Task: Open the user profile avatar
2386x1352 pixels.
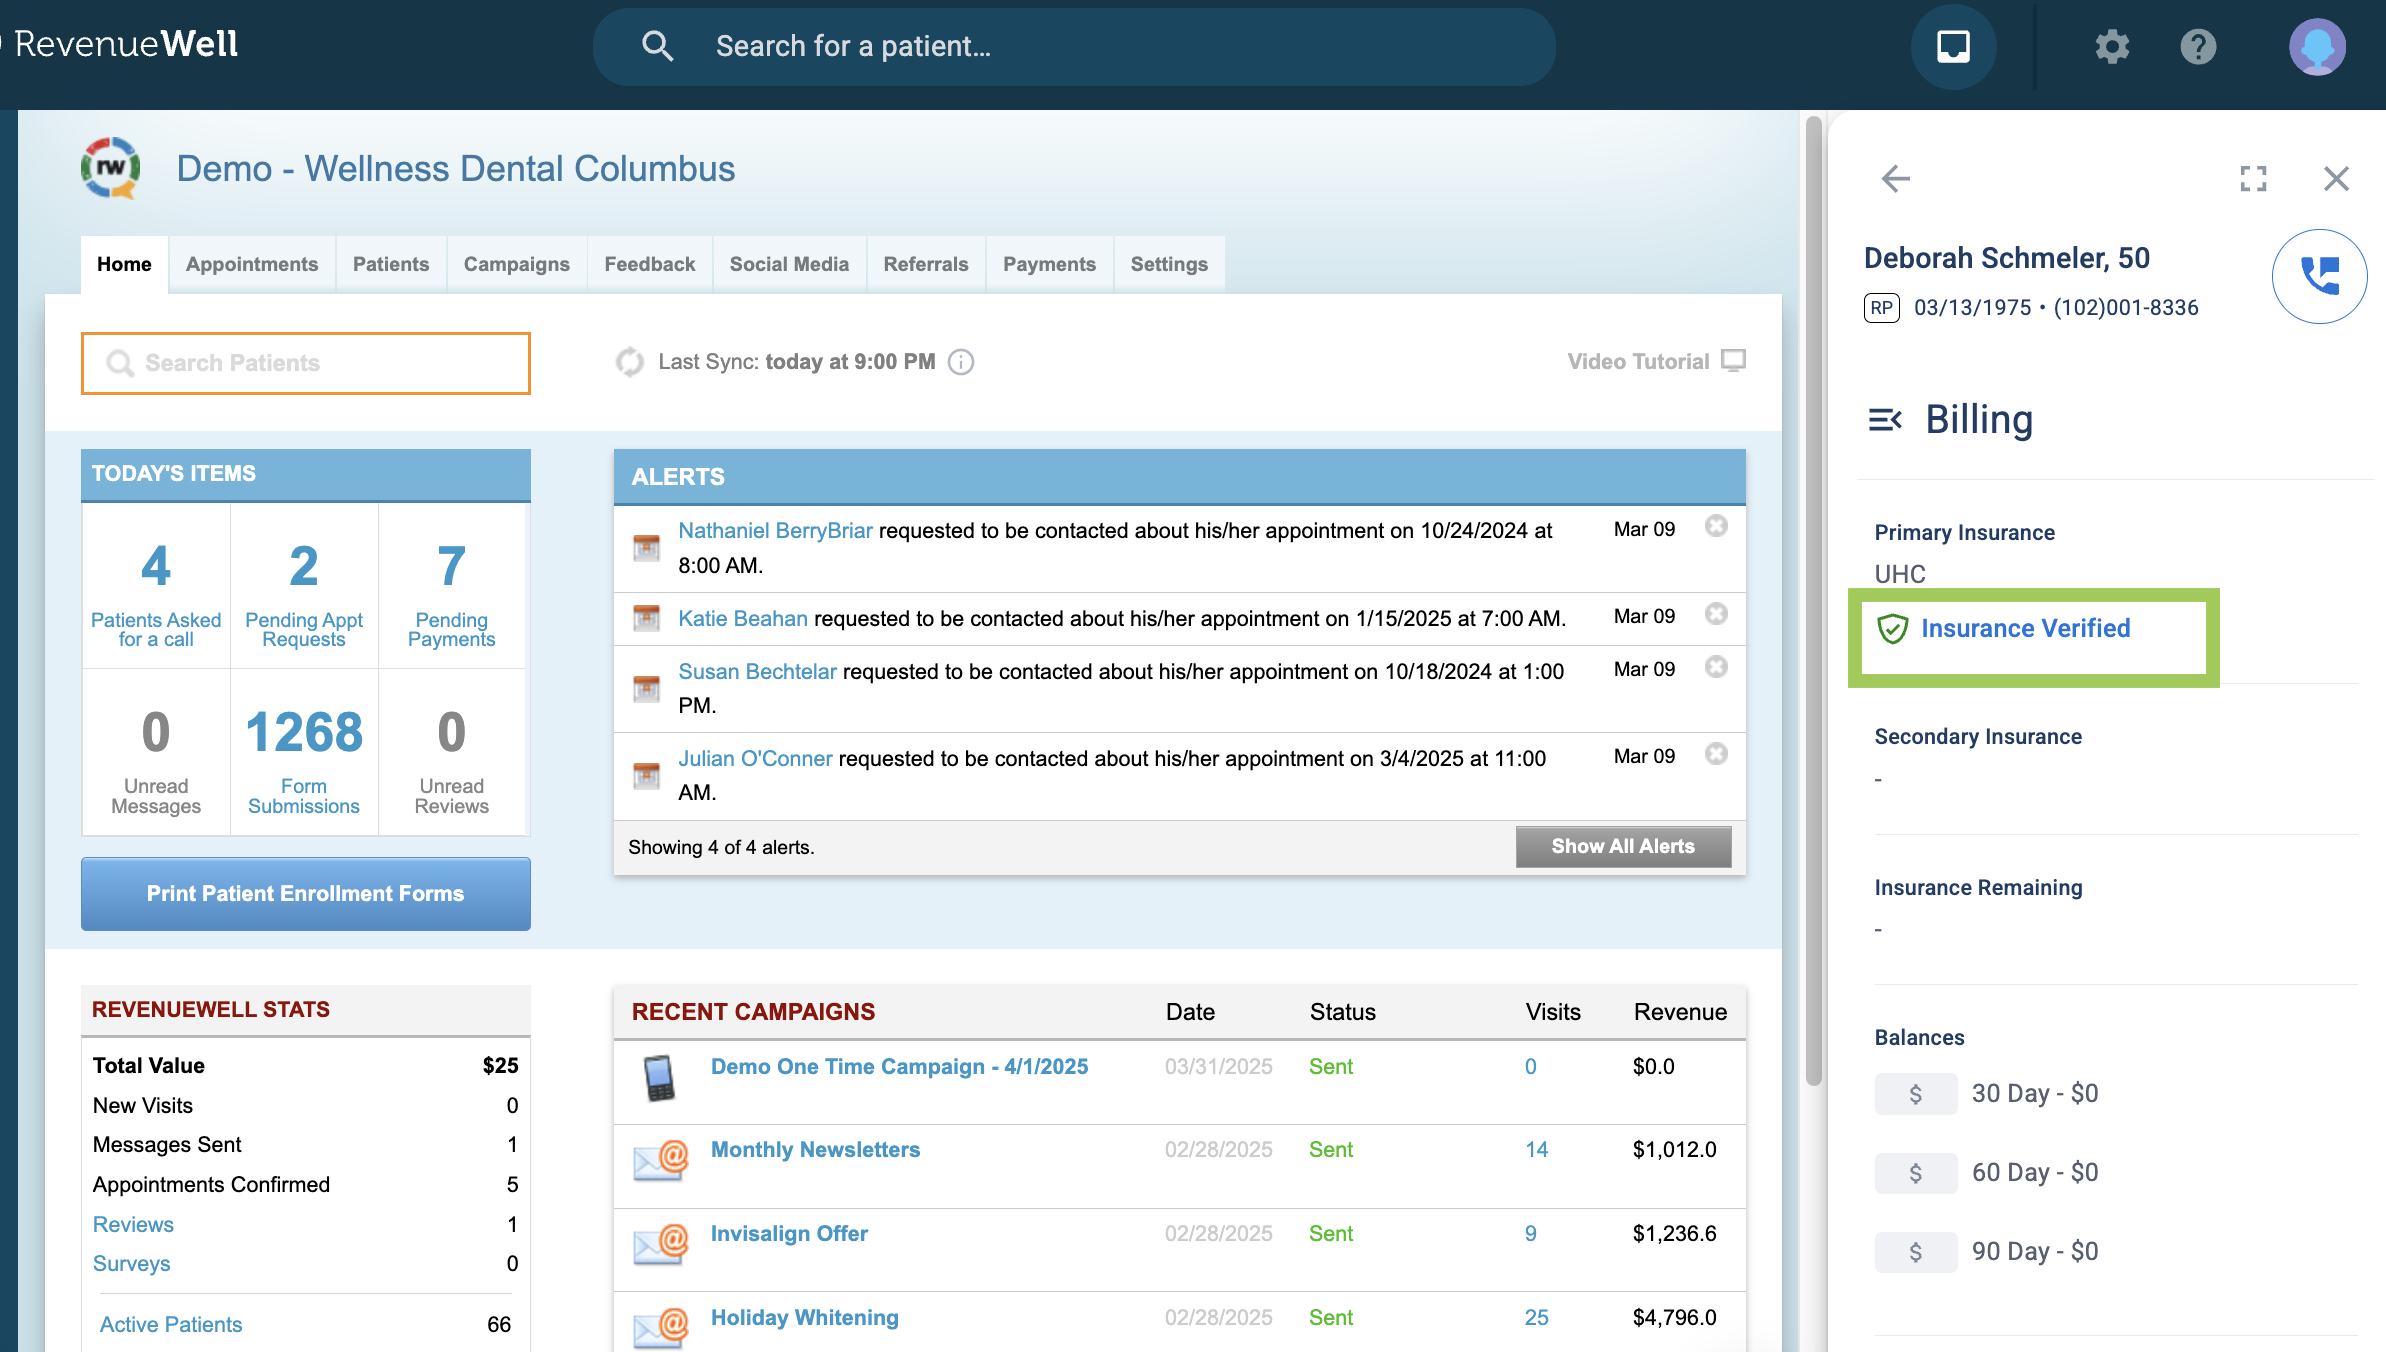Action: pos(2317,47)
